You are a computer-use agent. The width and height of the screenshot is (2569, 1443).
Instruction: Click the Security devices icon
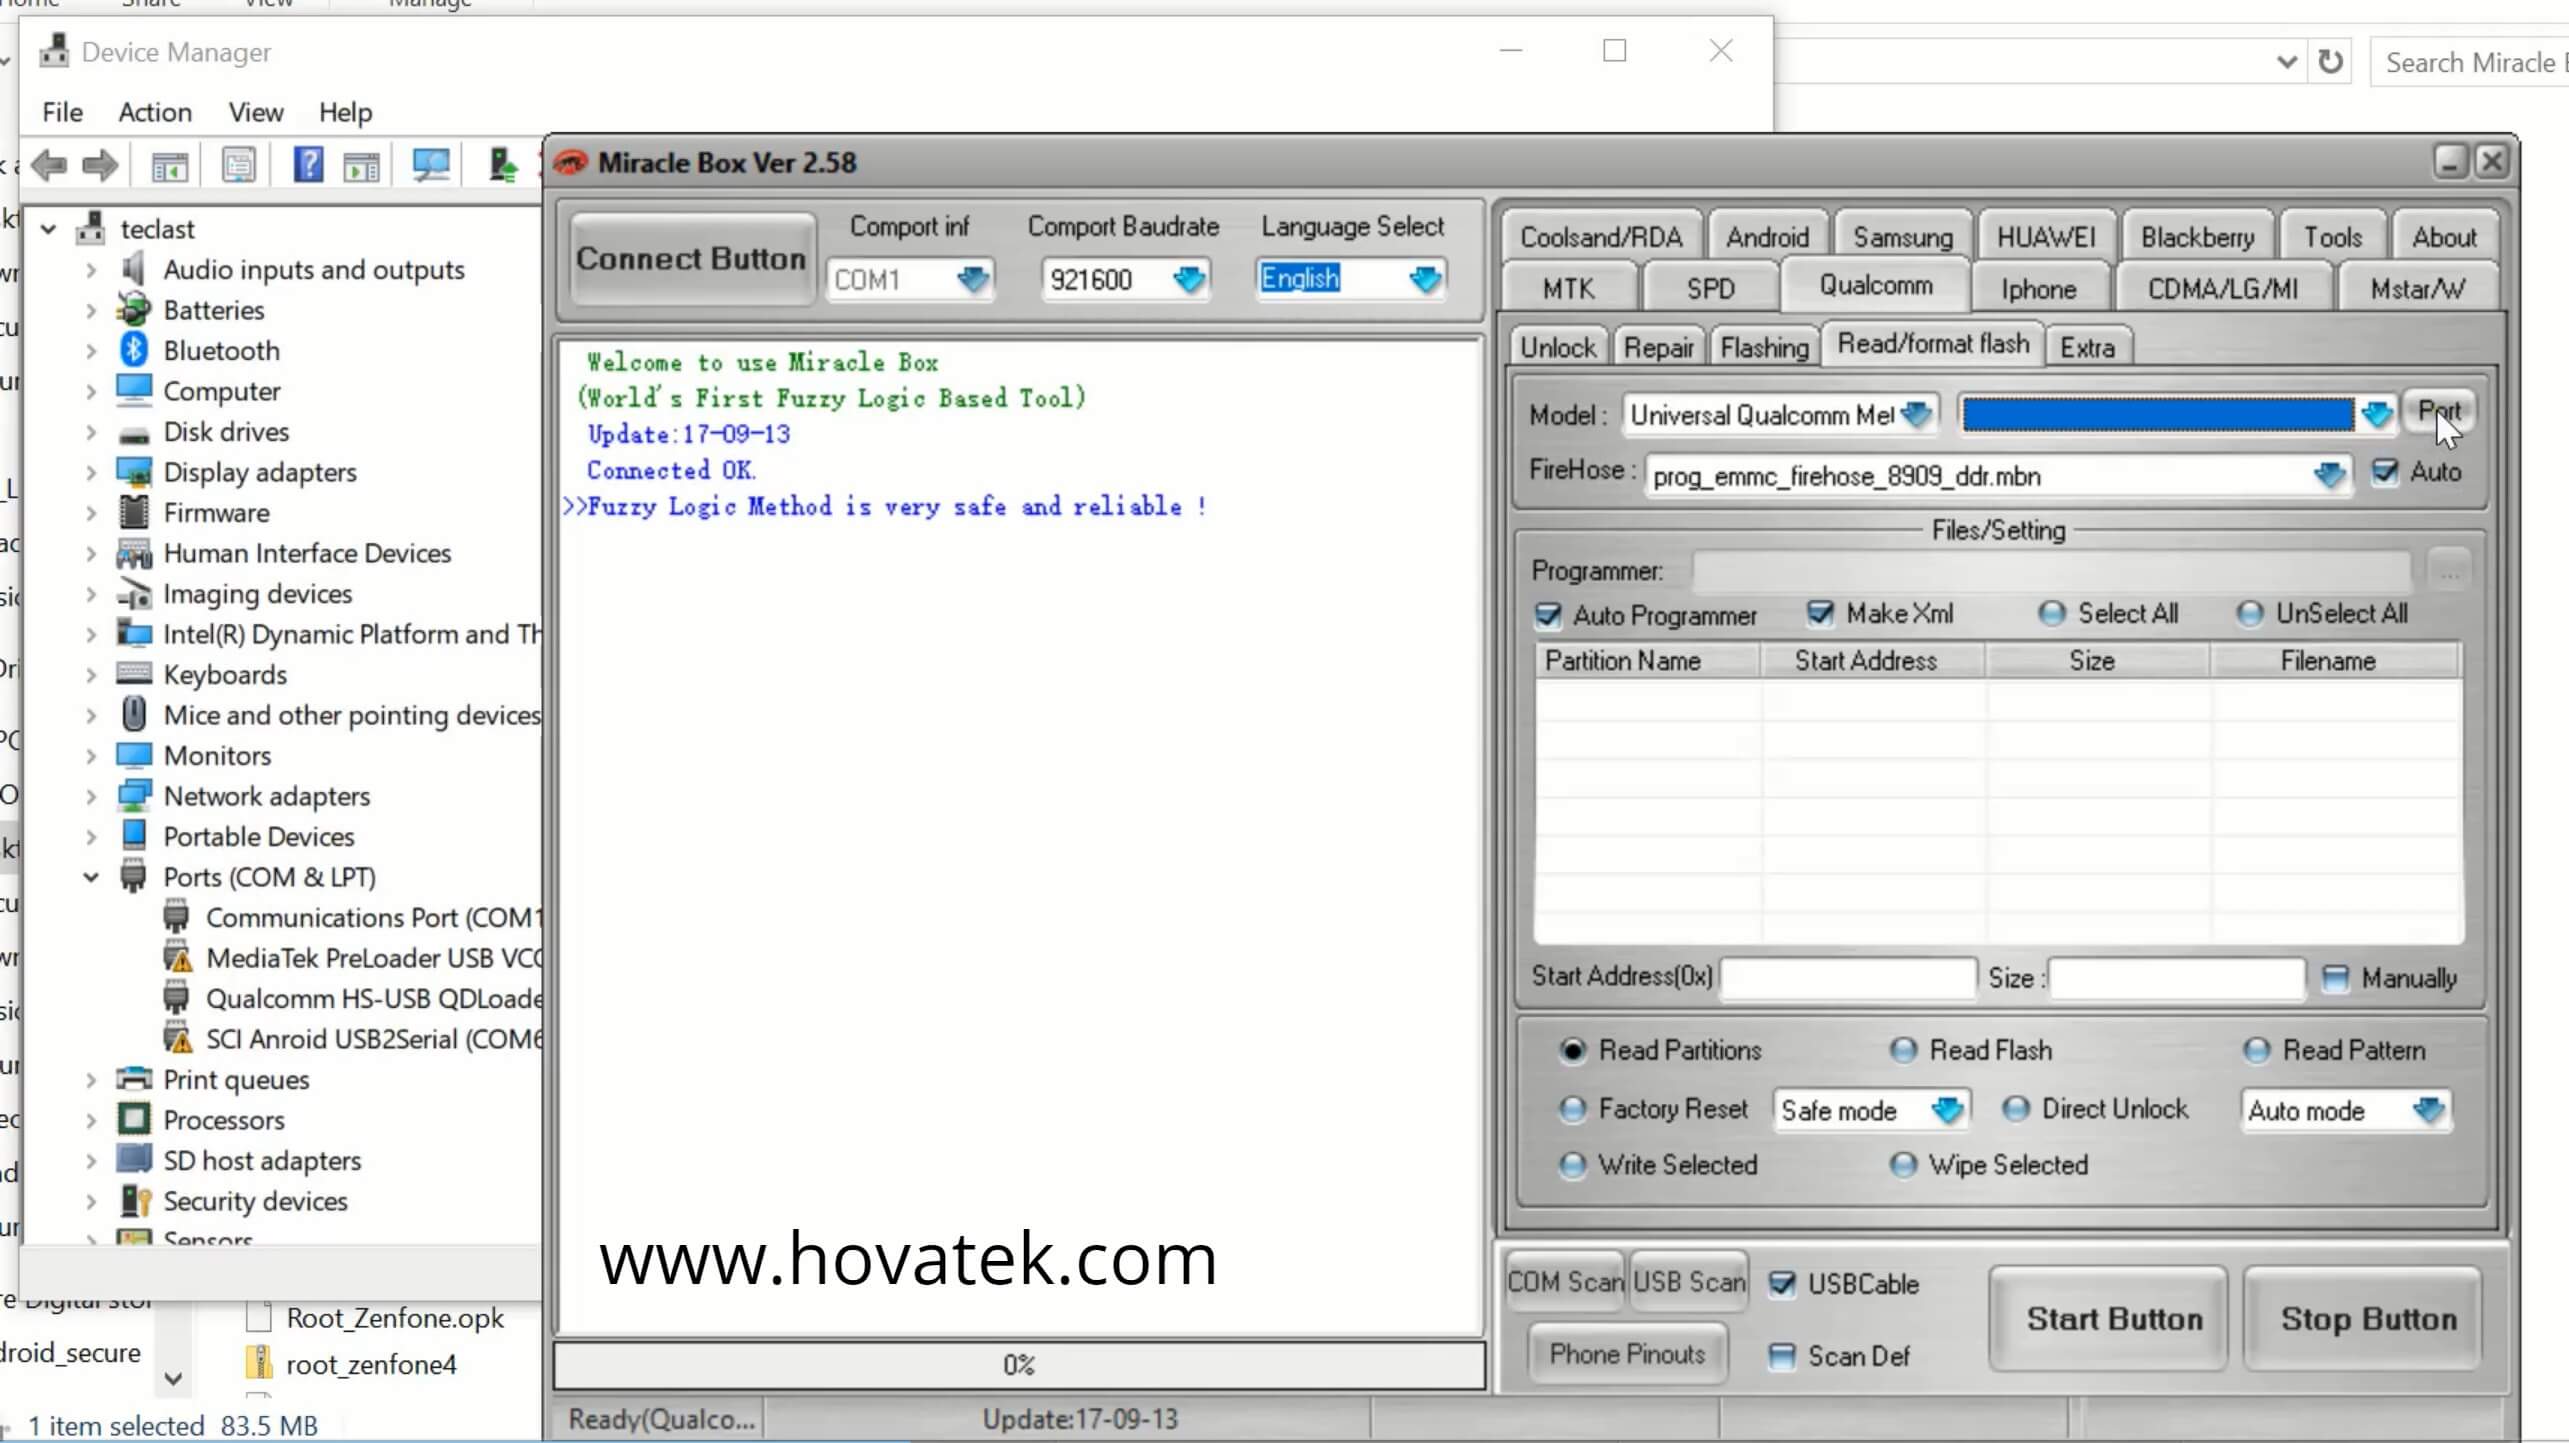[x=135, y=1200]
